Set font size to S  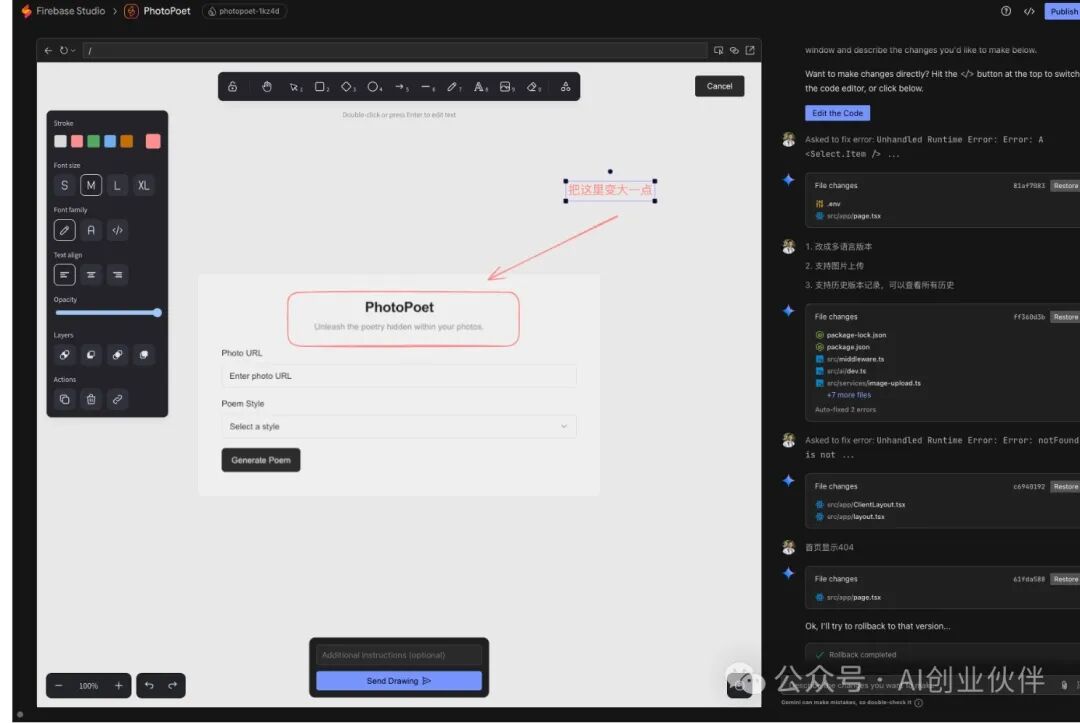65,185
